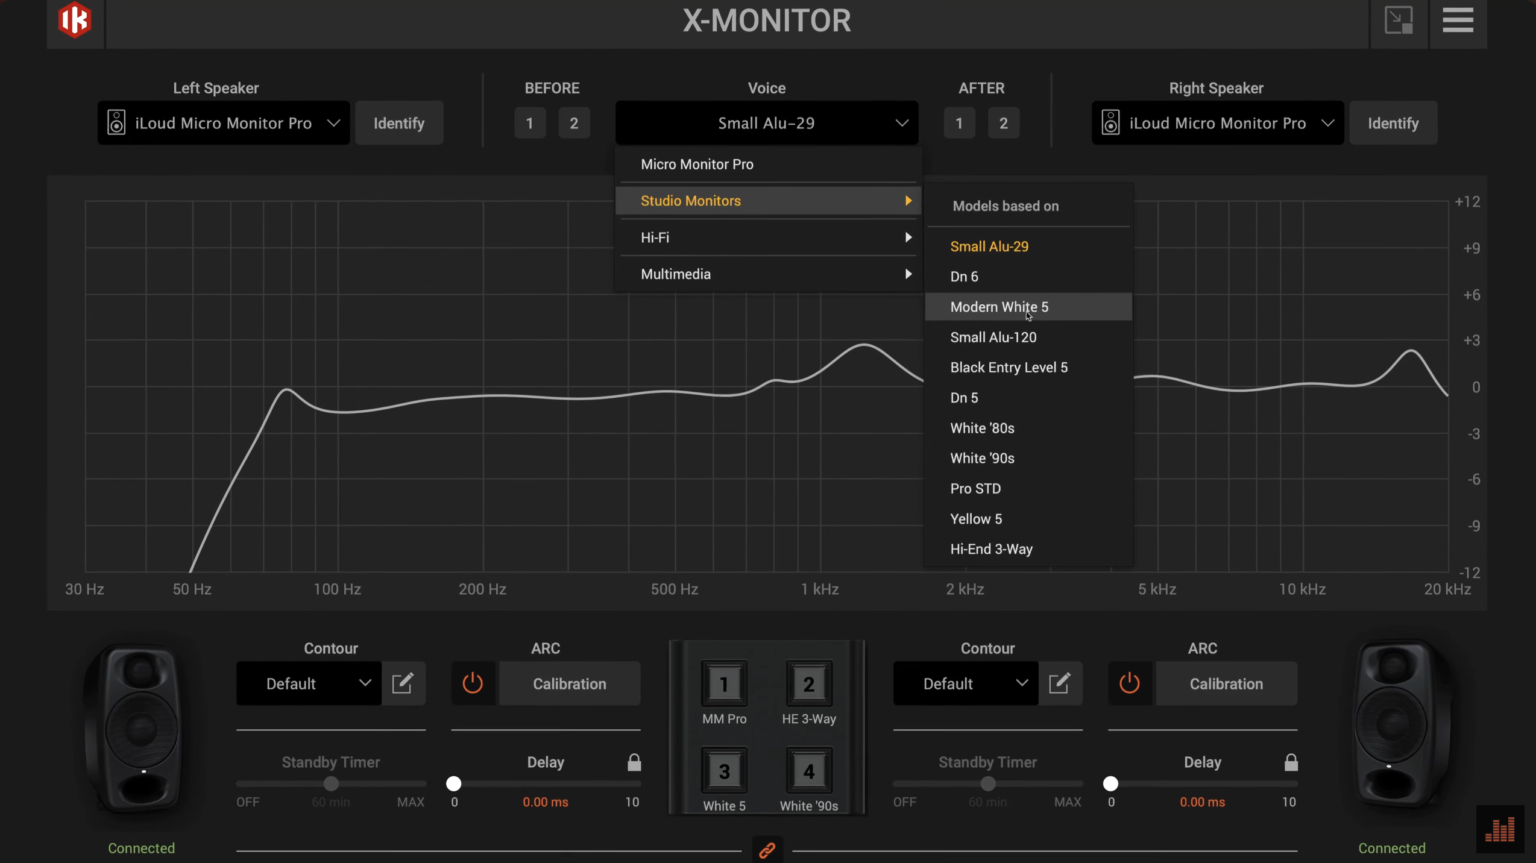Image resolution: width=1536 pixels, height=863 pixels.
Task: Click the right speaker Connected status
Action: pos(1392,848)
